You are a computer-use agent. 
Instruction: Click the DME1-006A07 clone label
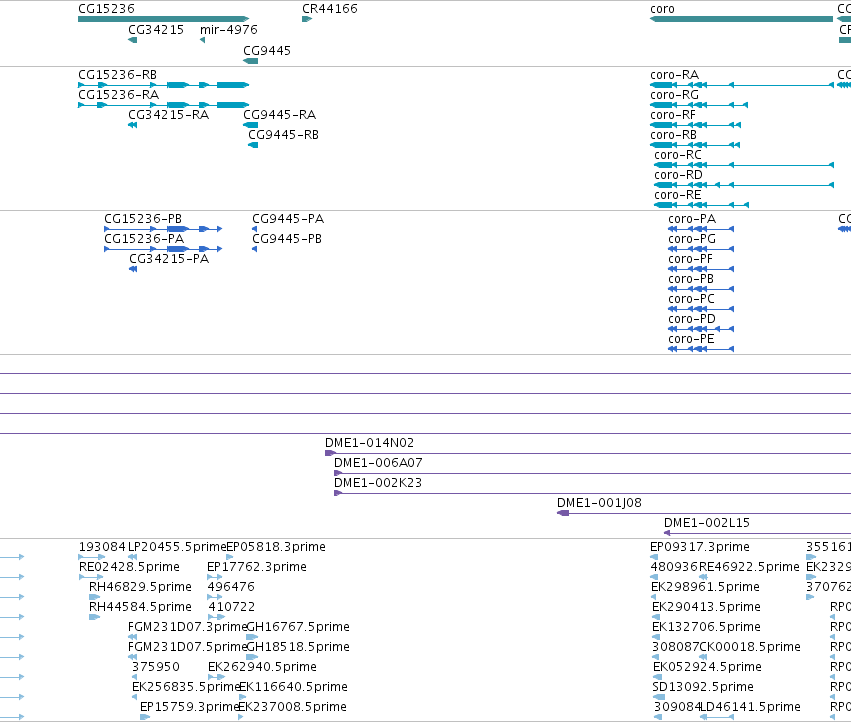378,463
